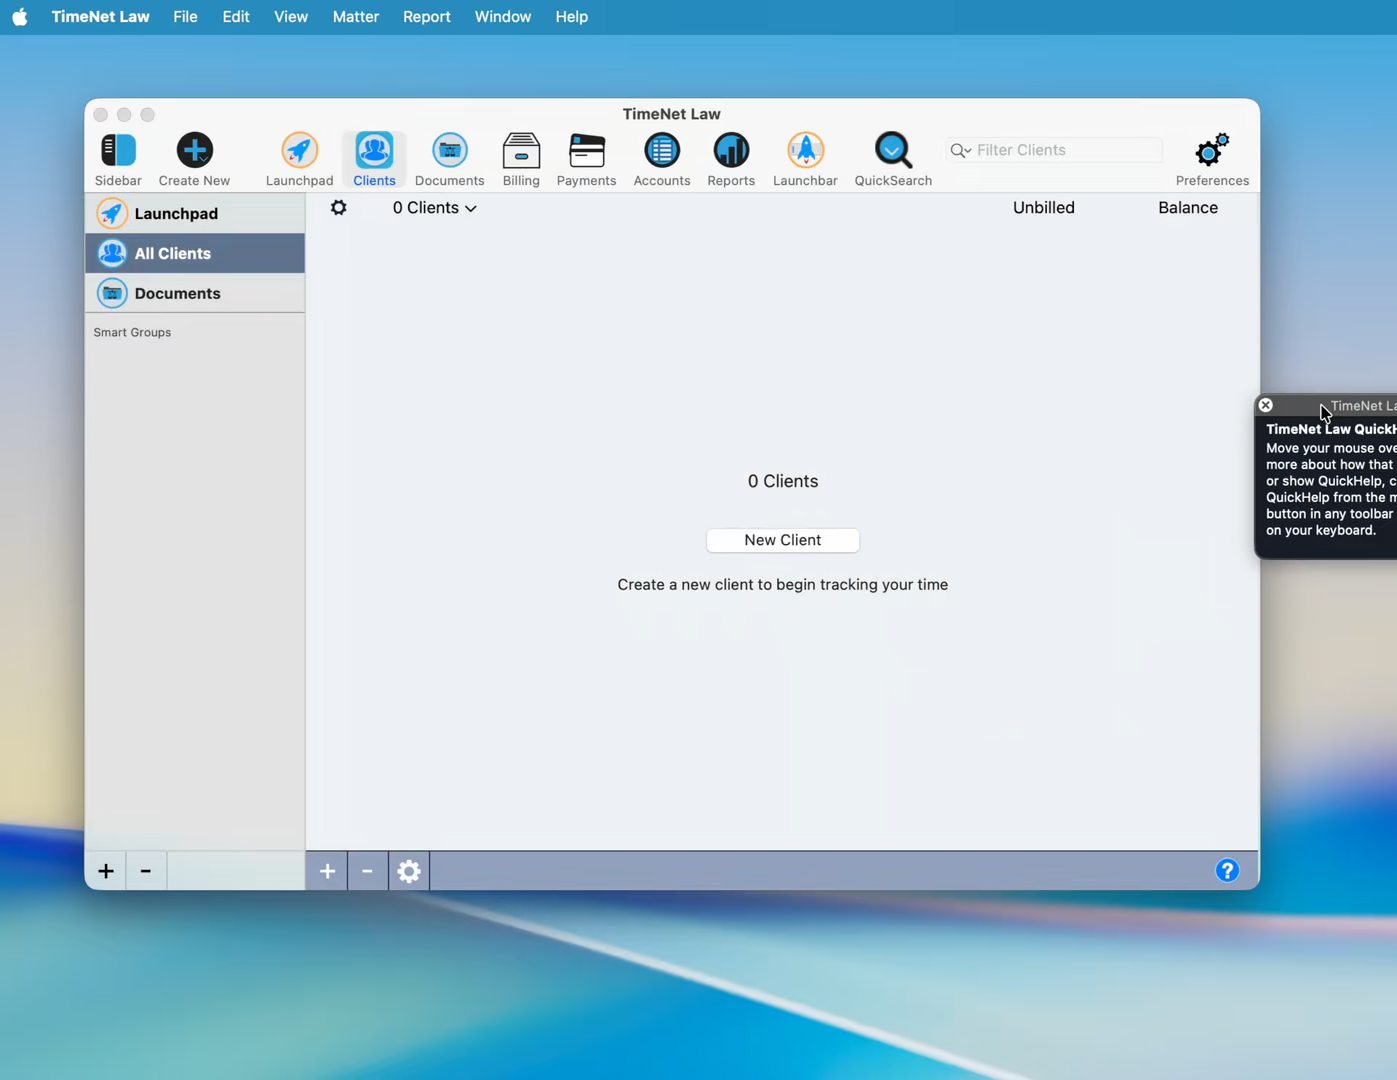This screenshot has width=1397, height=1080.
Task: Open the Accounts toolbar icon
Action: pyautogui.click(x=661, y=151)
